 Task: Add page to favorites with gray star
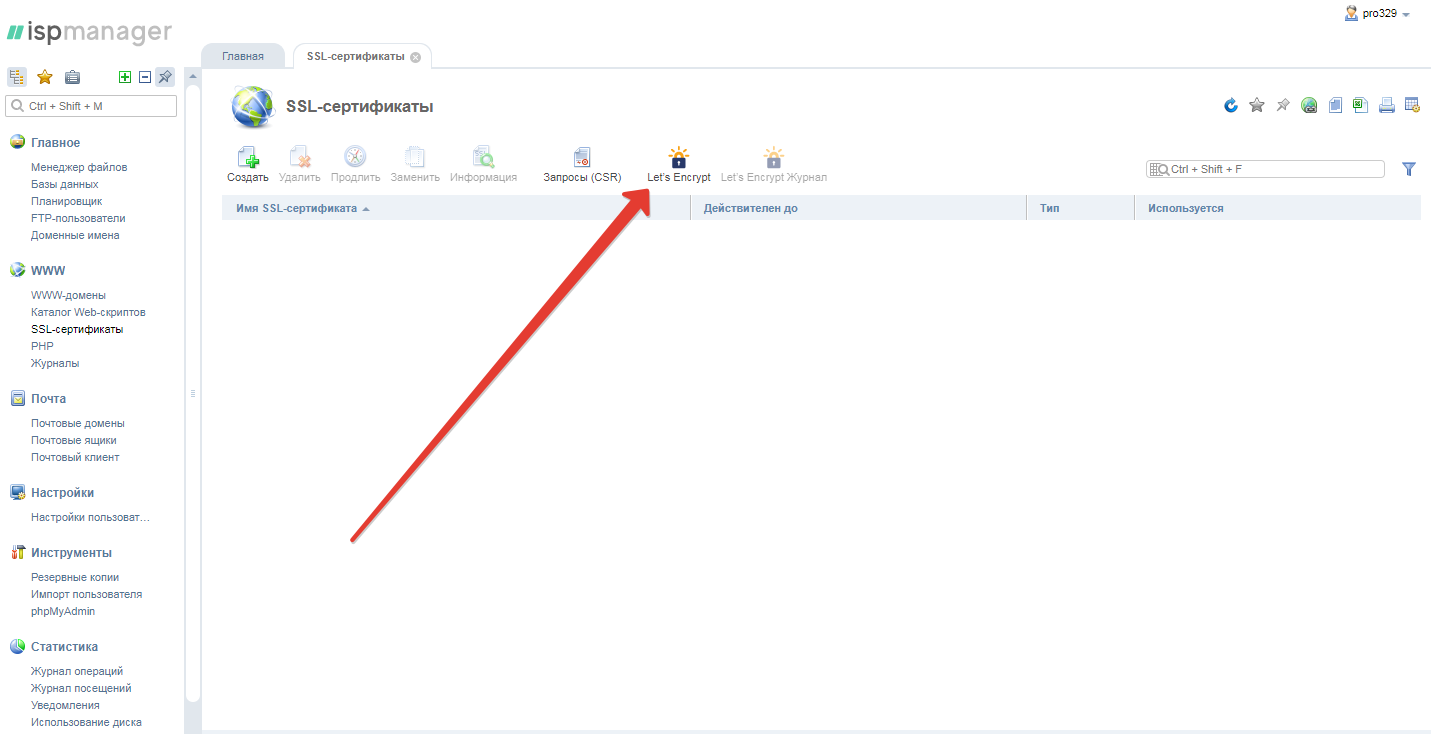(1257, 105)
